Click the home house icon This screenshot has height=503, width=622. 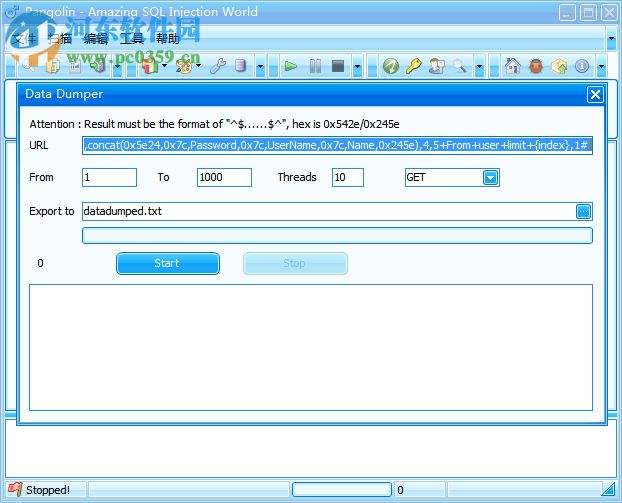coord(513,66)
